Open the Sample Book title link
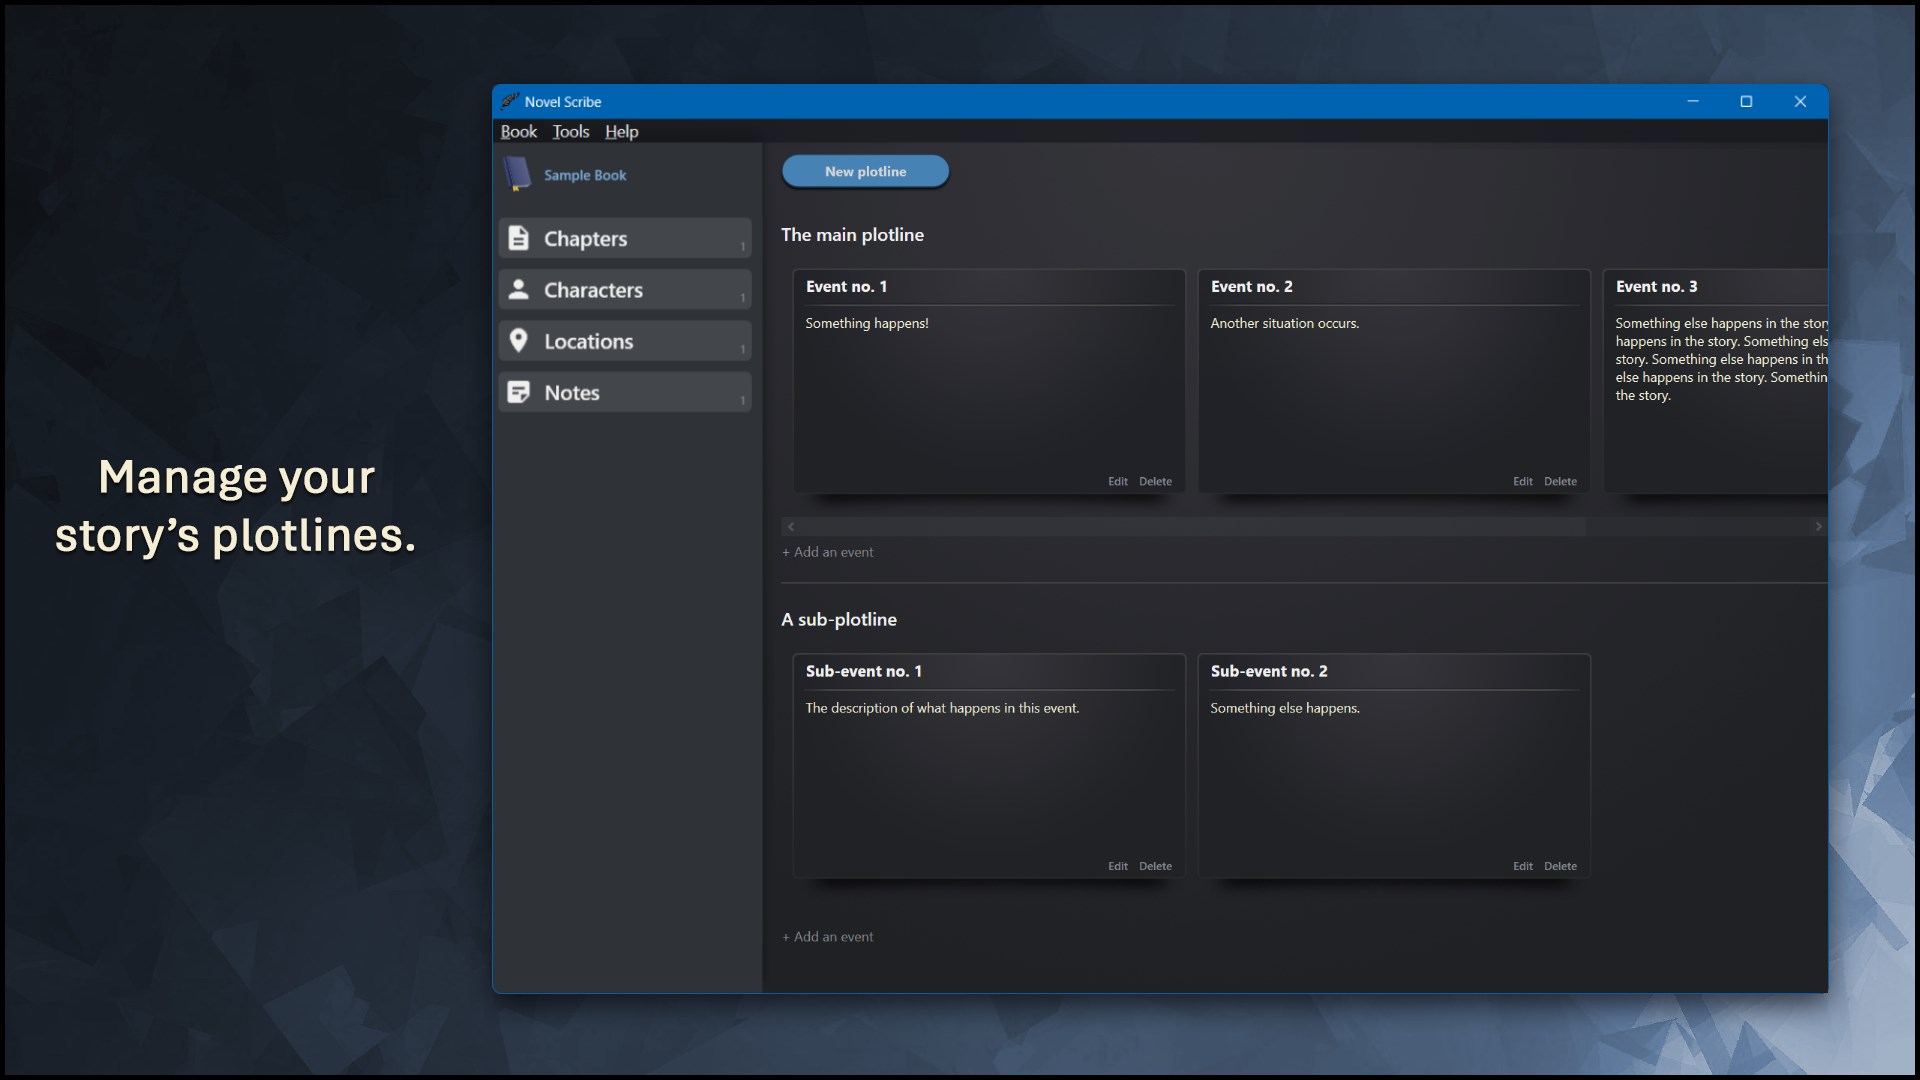1920x1080 pixels. tap(585, 175)
